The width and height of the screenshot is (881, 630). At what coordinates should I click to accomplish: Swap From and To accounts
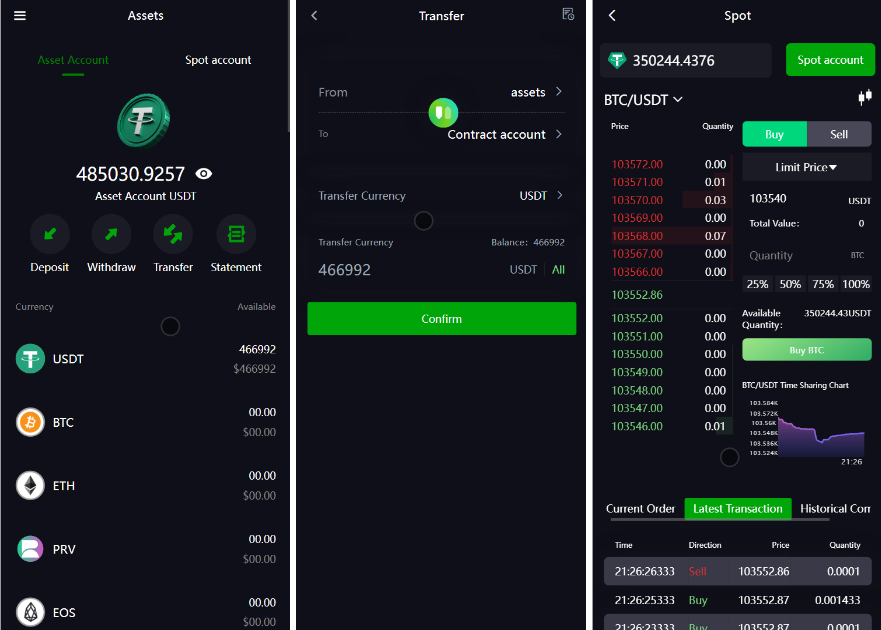[x=442, y=112]
